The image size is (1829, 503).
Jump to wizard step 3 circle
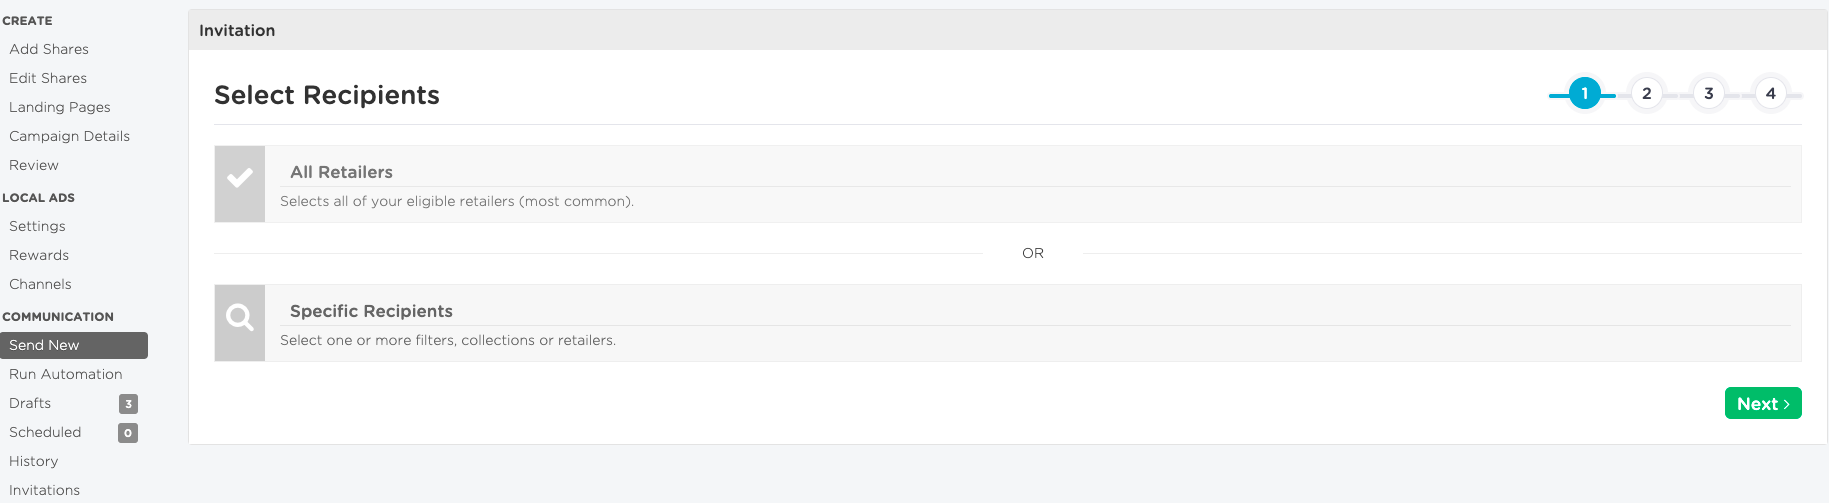coord(1709,94)
